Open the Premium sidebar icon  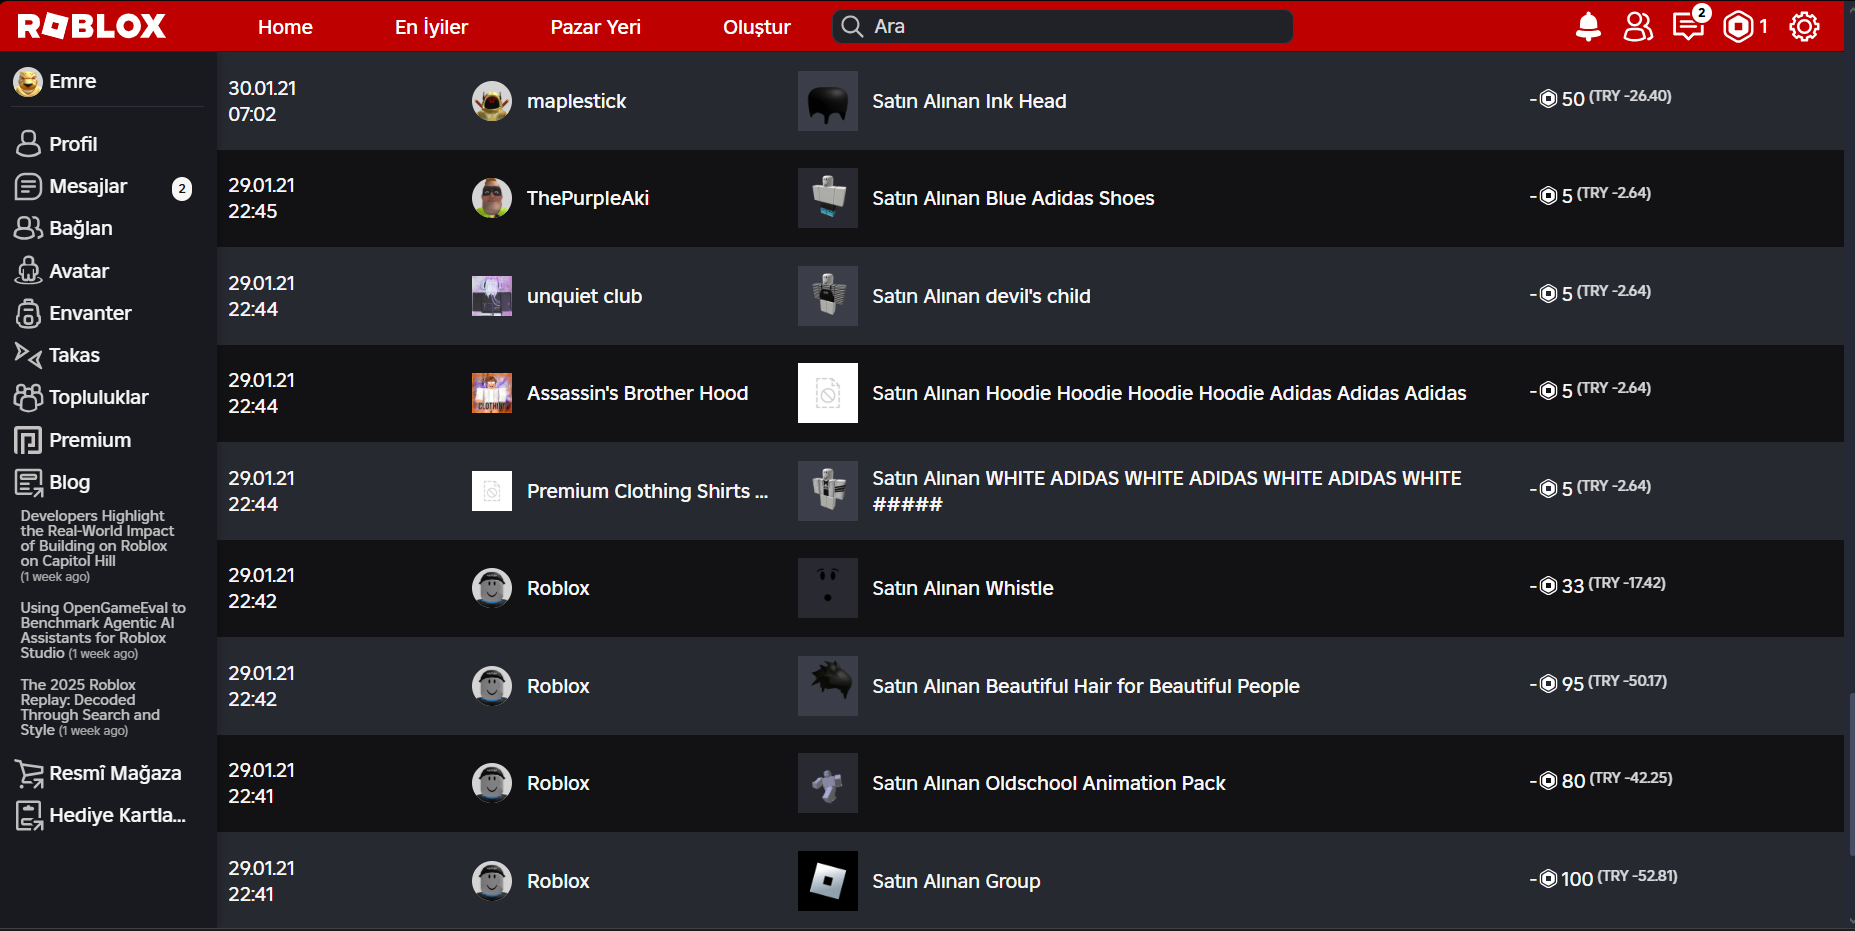click(28, 440)
